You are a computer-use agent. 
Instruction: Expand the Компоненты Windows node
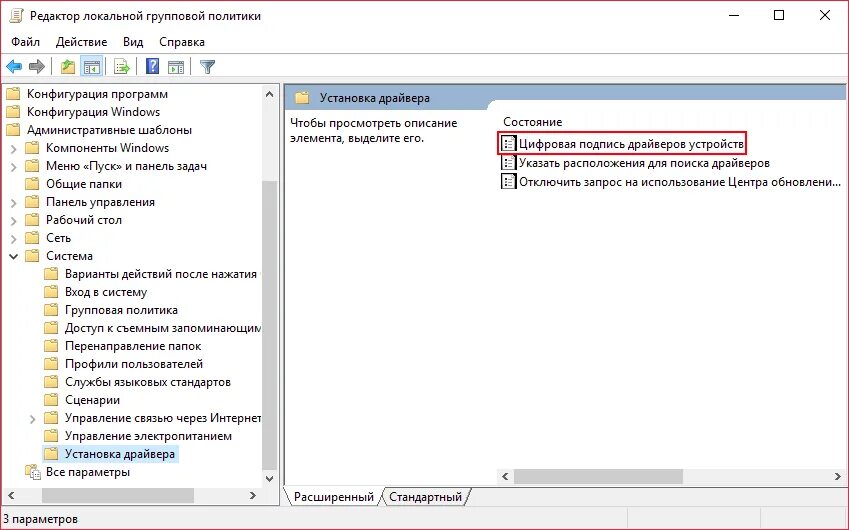[14, 148]
